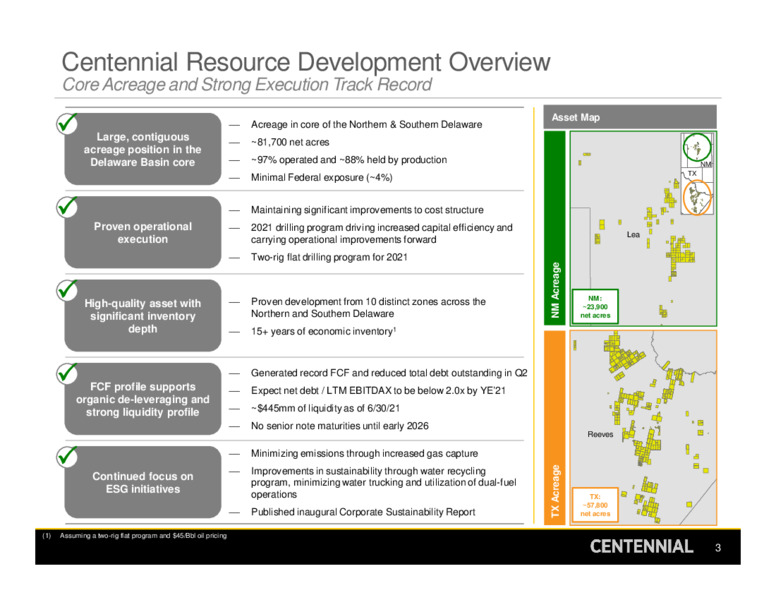Click 'No senior note maturities until early 2026'
The height and width of the screenshot is (600, 776).
340,426
